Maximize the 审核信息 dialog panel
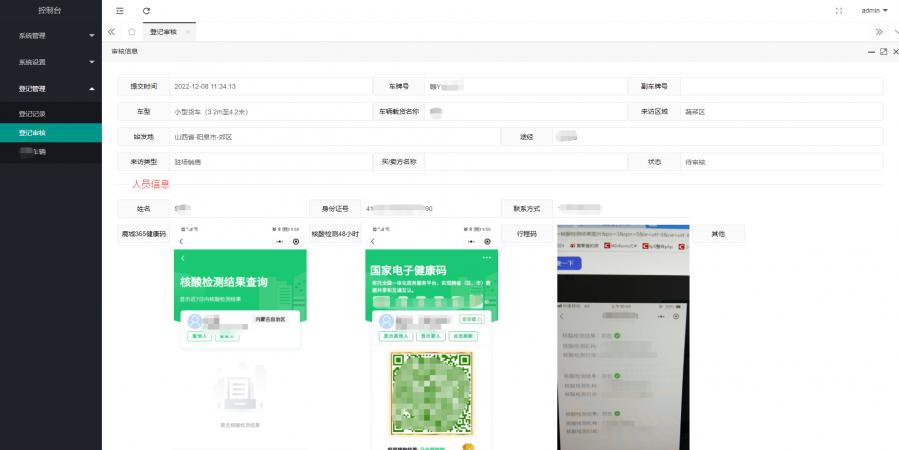Screen dimensions: 899x450 pos(883,51)
